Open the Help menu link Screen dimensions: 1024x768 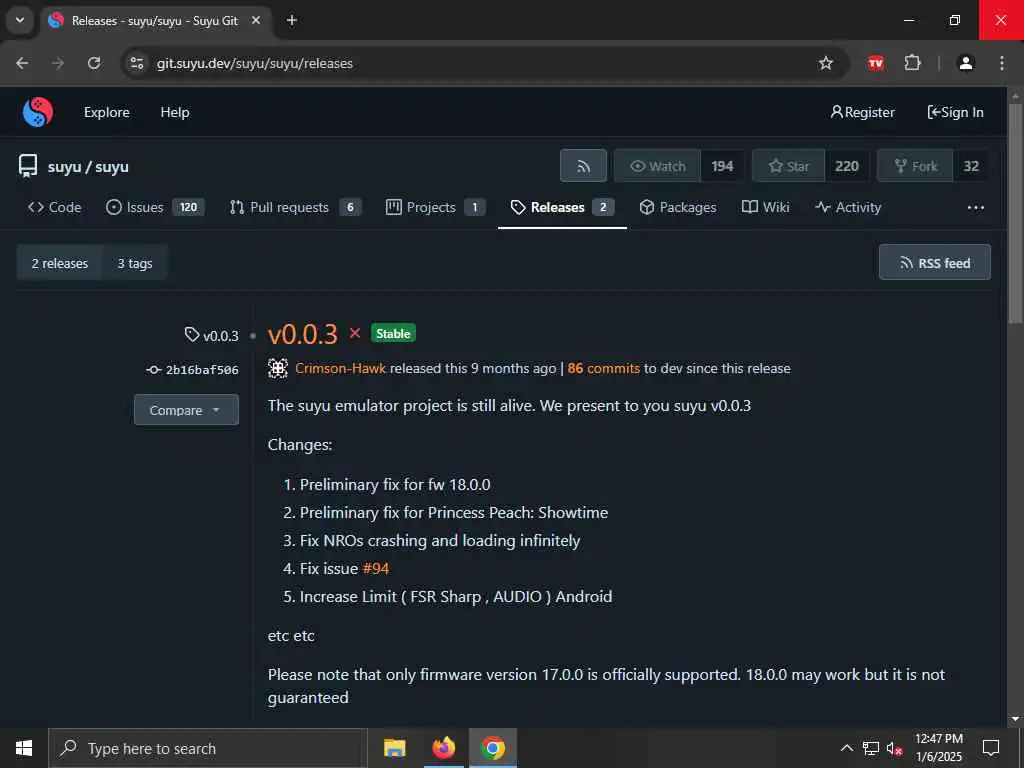tap(175, 112)
